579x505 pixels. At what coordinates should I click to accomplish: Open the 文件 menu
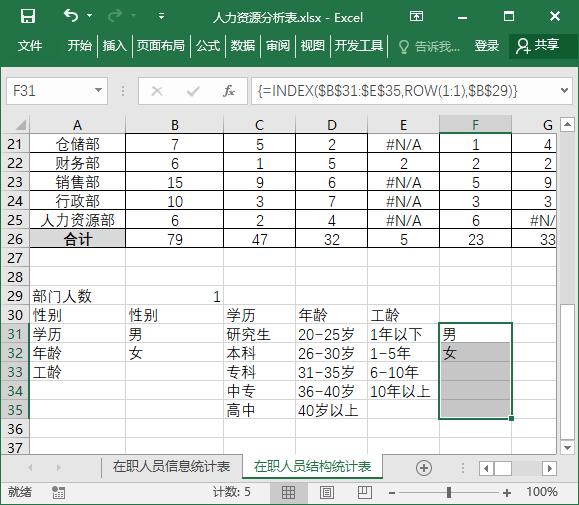[x=30, y=46]
